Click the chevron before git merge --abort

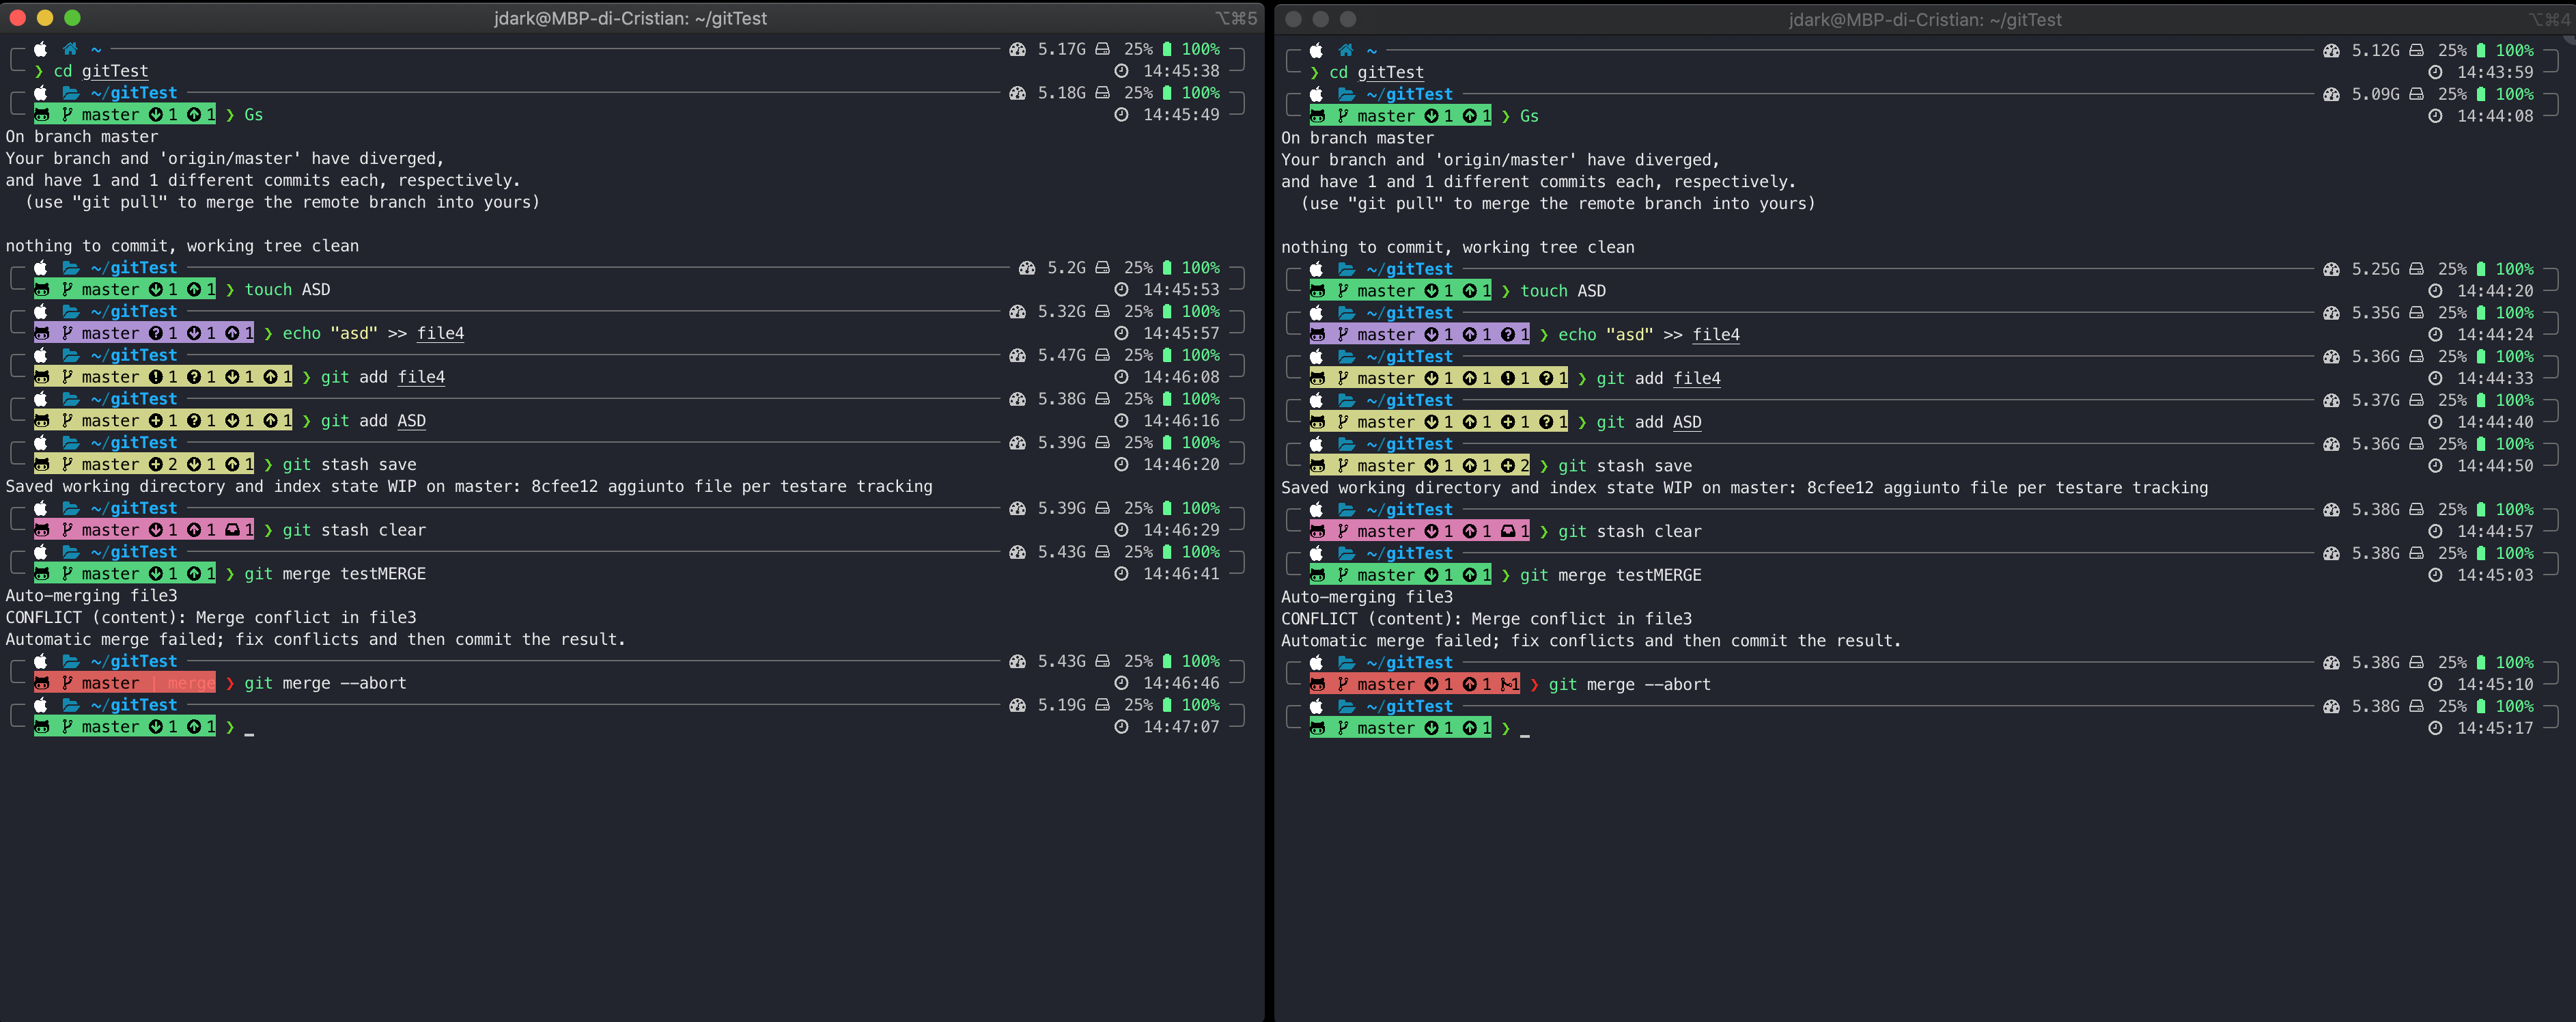(231, 683)
